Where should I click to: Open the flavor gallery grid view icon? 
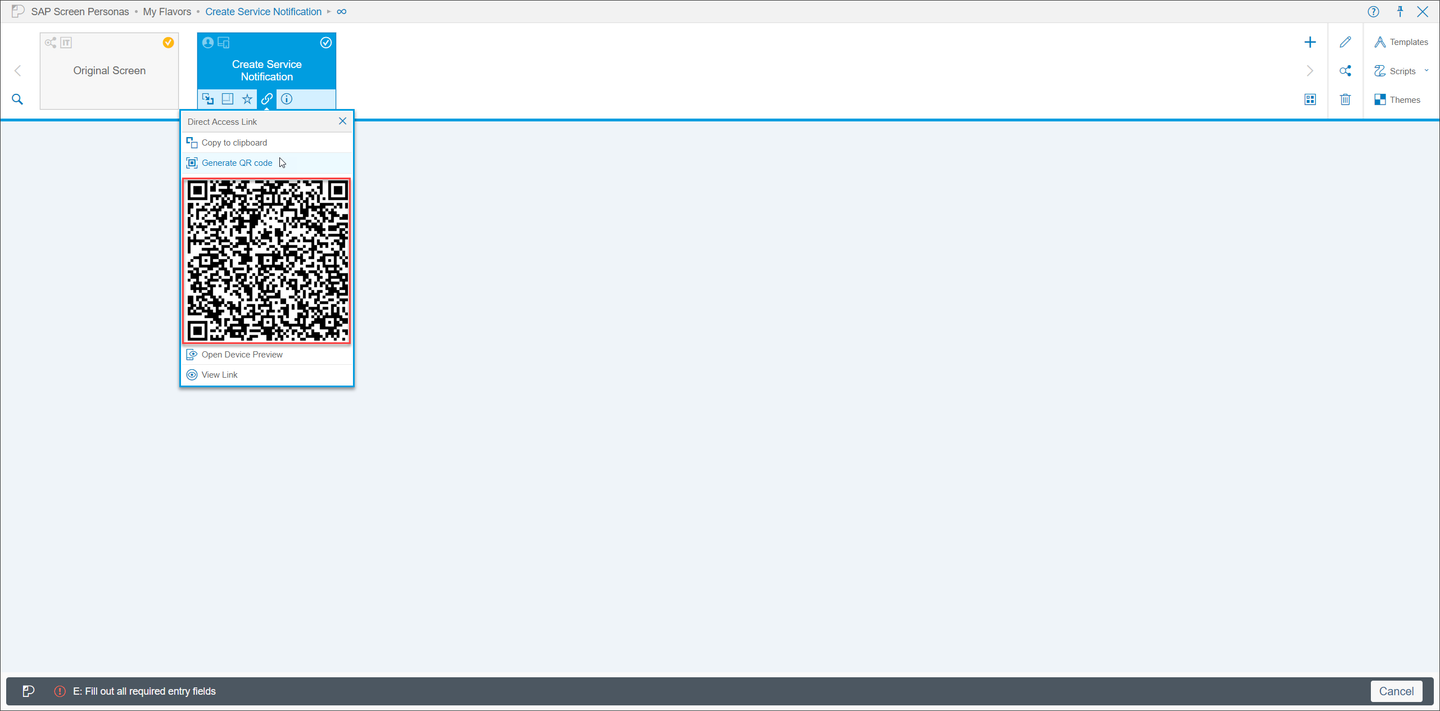[x=1310, y=99]
